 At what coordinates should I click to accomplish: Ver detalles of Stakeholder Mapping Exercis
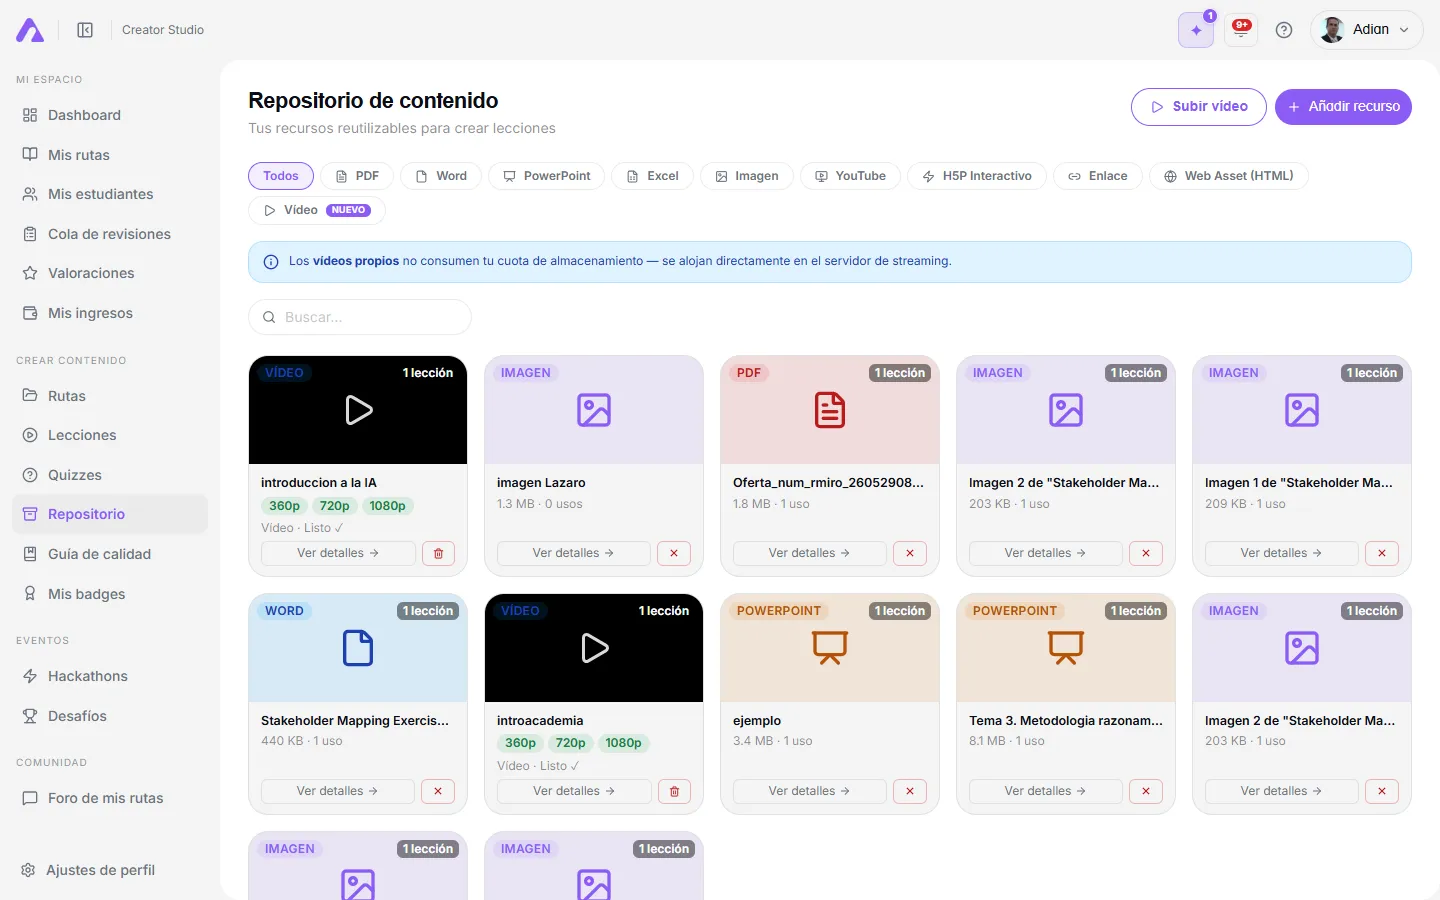(338, 791)
